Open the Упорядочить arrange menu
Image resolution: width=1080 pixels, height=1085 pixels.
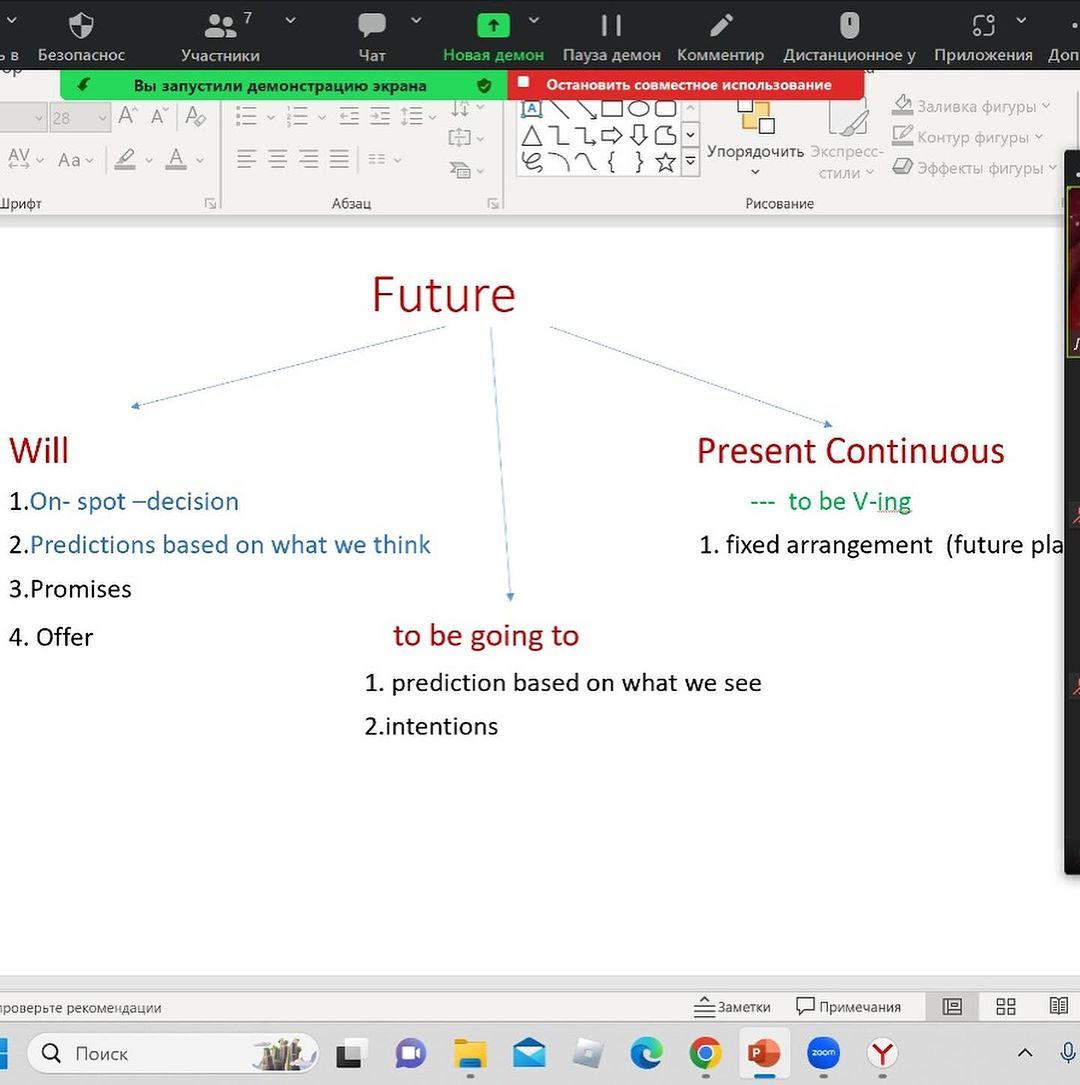click(x=755, y=137)
